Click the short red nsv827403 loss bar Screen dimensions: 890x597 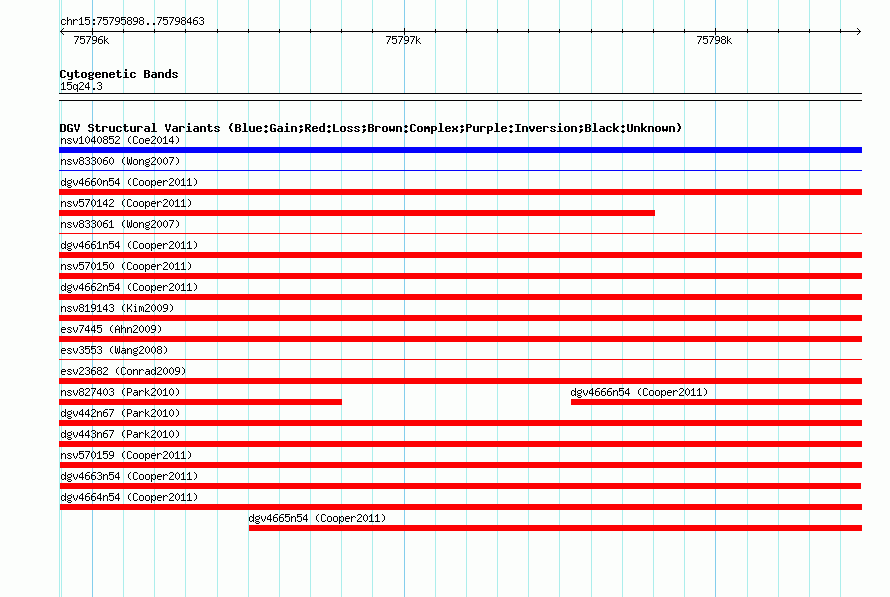click(x=200, y=402)
